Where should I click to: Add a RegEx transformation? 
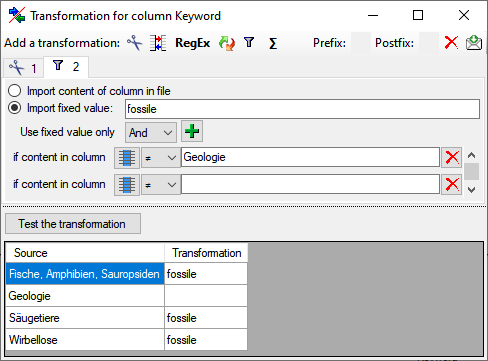193,43
